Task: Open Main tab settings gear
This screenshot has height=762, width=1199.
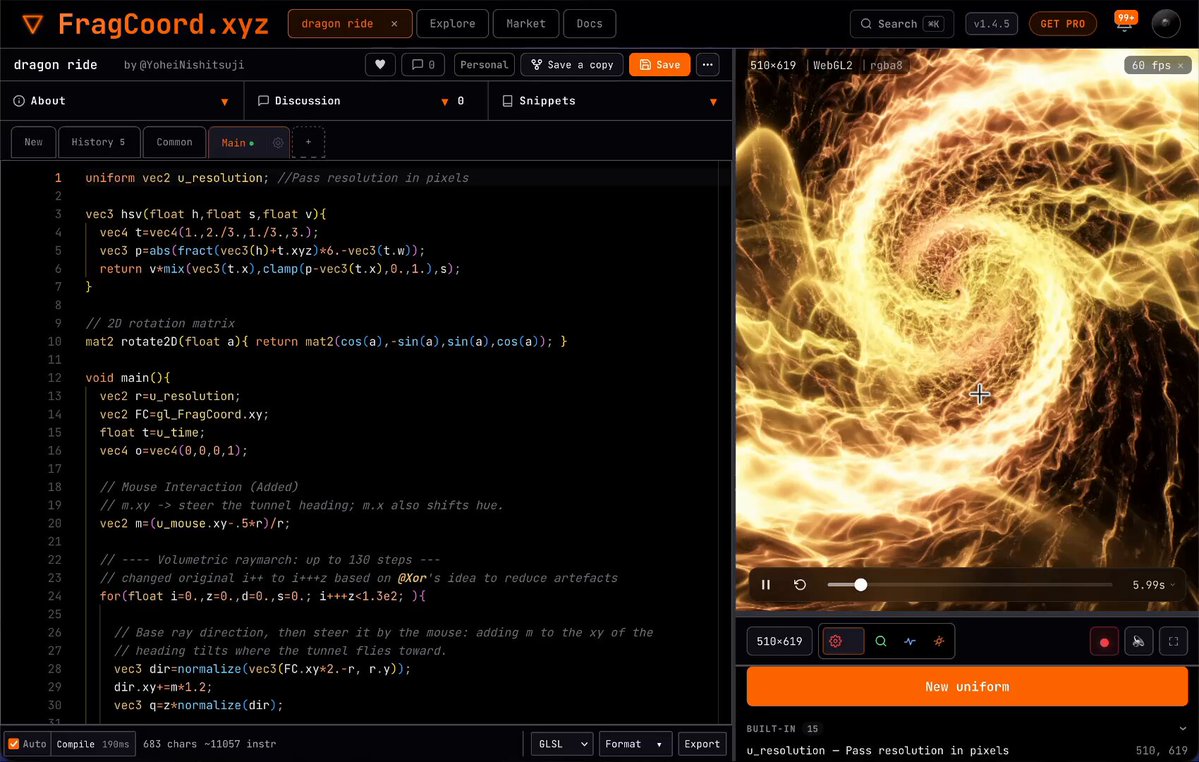Action: pos(278,143)
